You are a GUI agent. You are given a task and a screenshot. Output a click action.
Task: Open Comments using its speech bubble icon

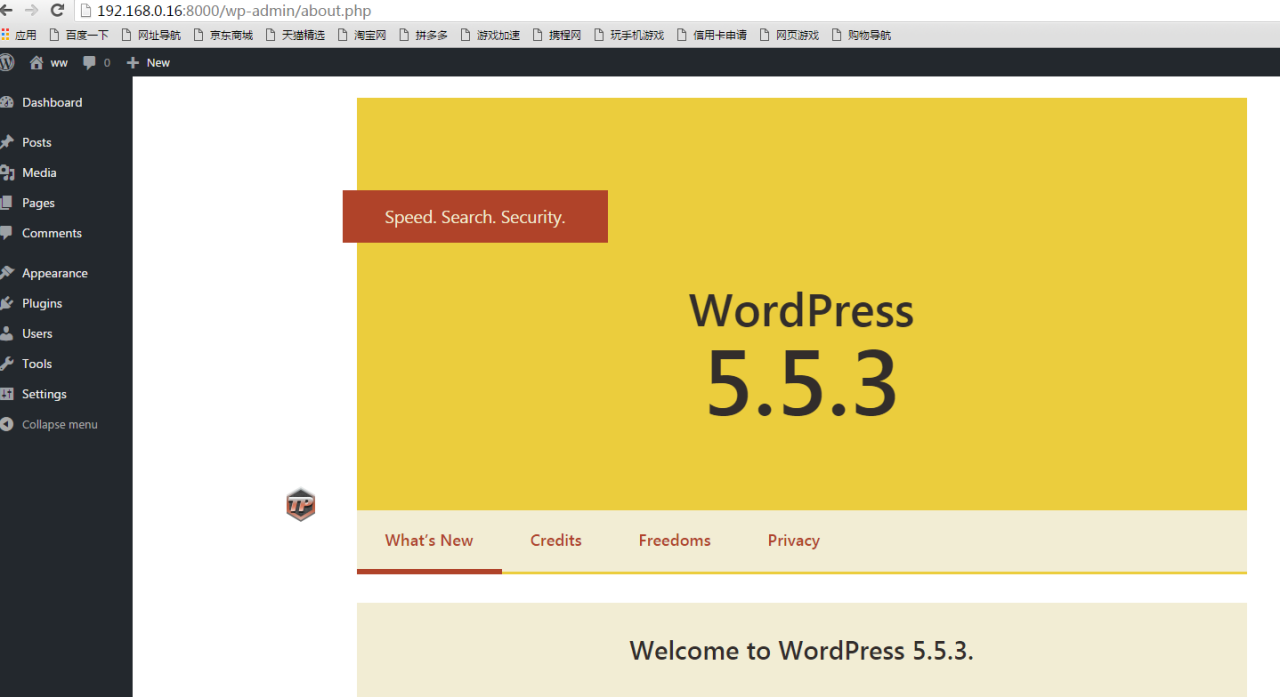click(10, 233)
